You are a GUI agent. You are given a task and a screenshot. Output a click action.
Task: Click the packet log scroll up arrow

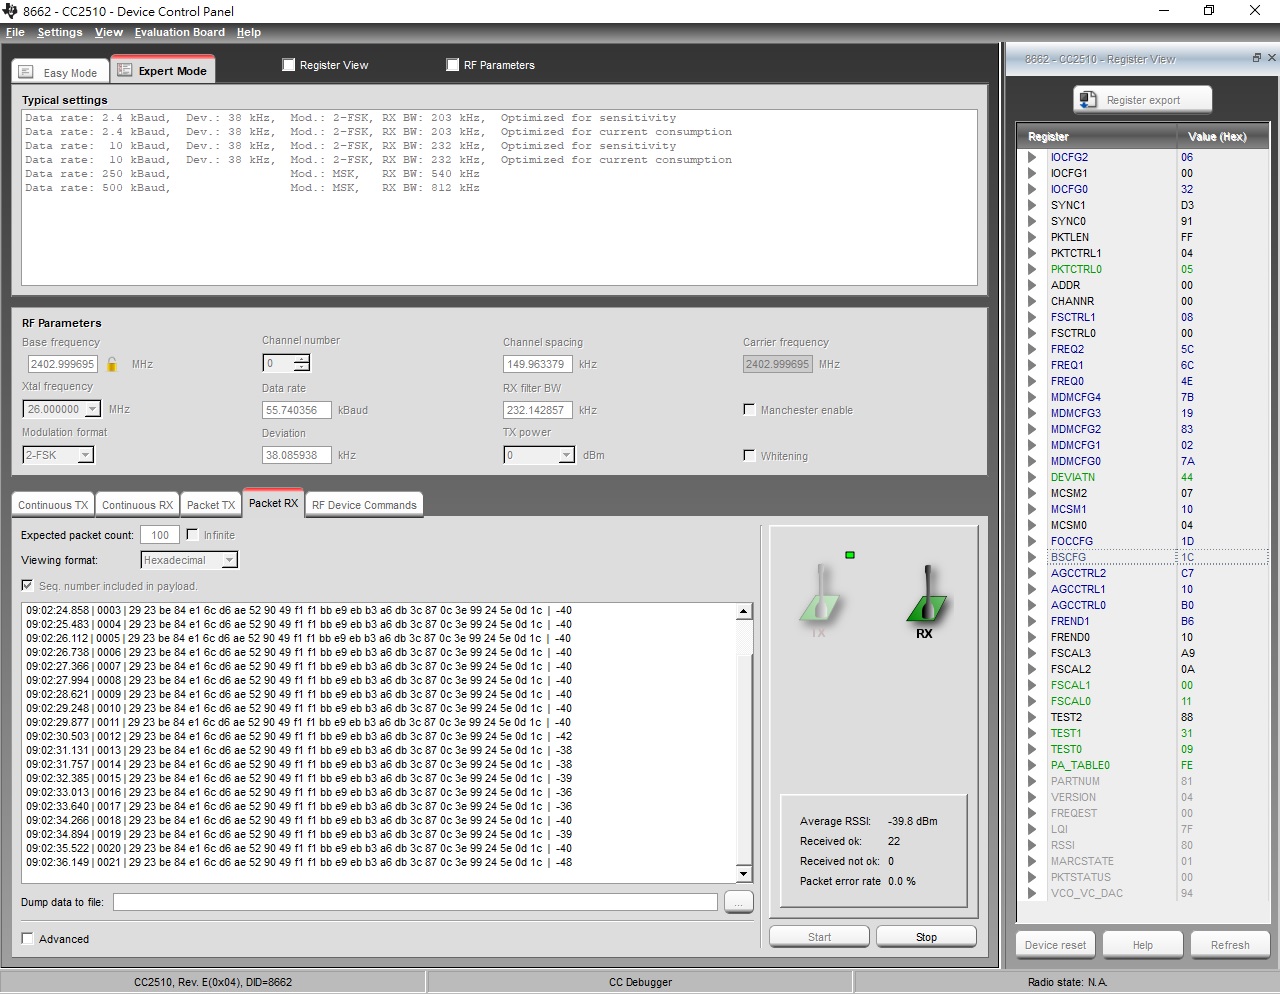coord(743,611)
